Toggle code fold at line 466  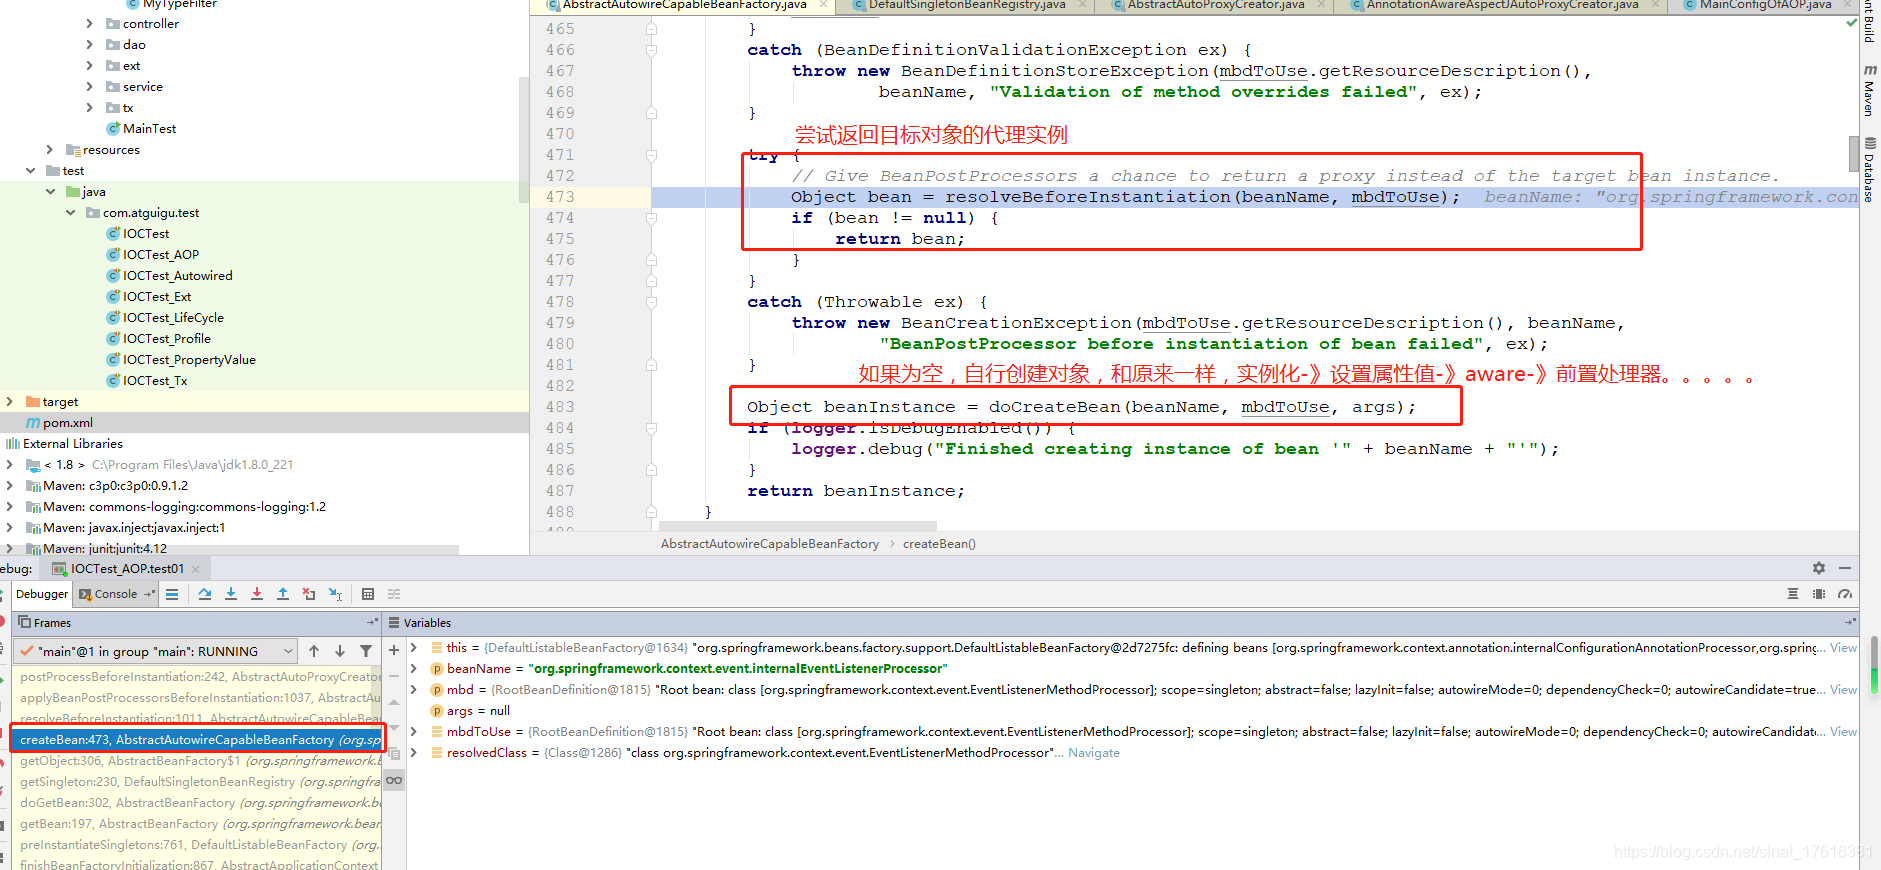coord(651,50)
